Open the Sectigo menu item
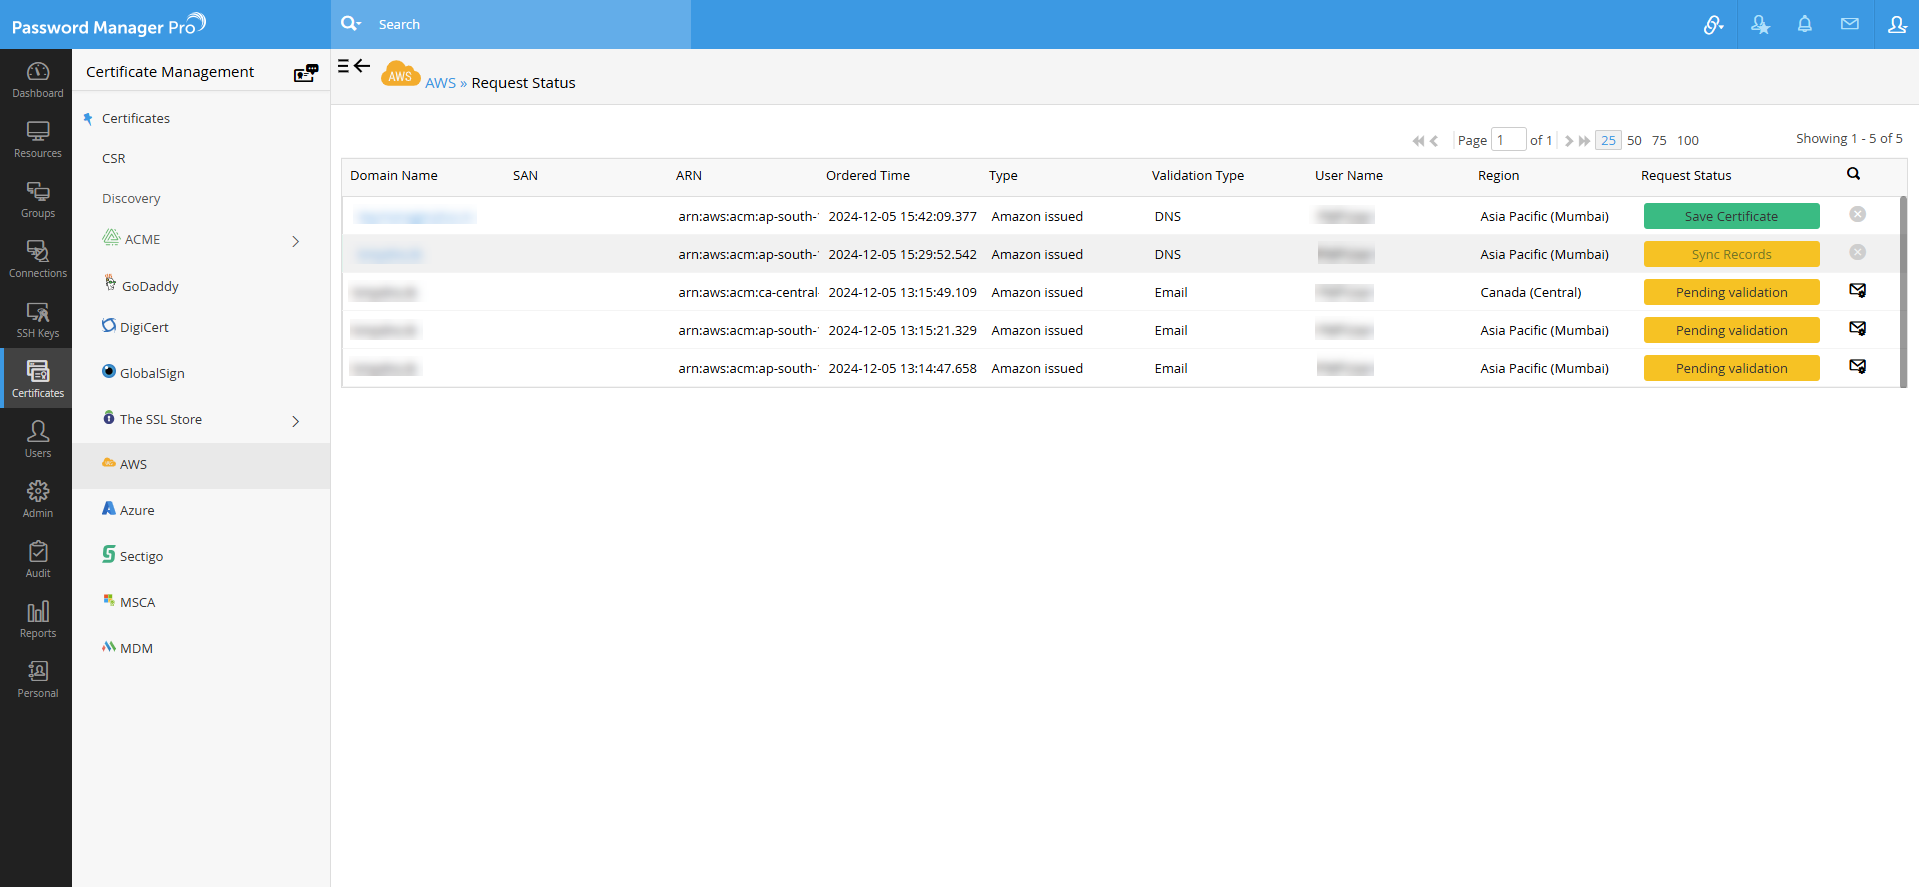Screen dimensions: 1919x887 click(x=141, y=556)
